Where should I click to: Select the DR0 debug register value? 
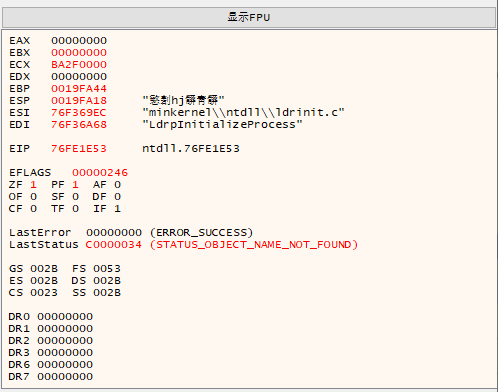pos(65,317)
